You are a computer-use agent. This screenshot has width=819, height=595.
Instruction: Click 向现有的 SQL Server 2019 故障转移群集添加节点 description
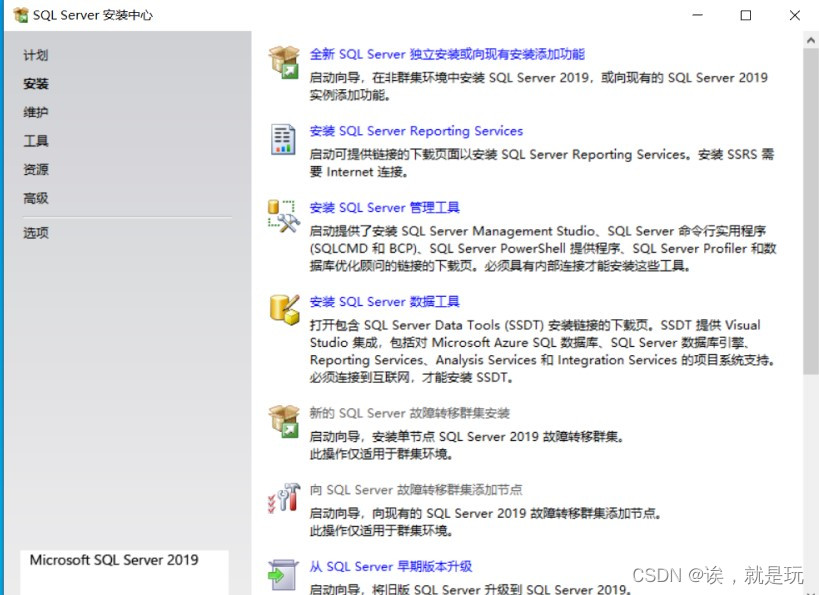[x=486, y=514]
